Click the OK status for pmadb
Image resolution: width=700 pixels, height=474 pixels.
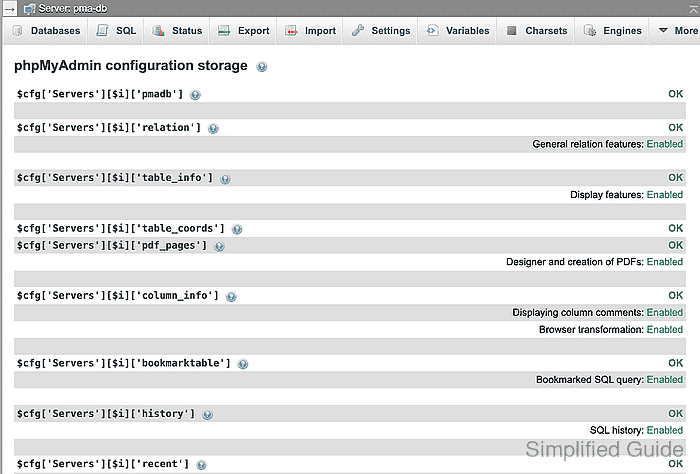tap(675, 94)
